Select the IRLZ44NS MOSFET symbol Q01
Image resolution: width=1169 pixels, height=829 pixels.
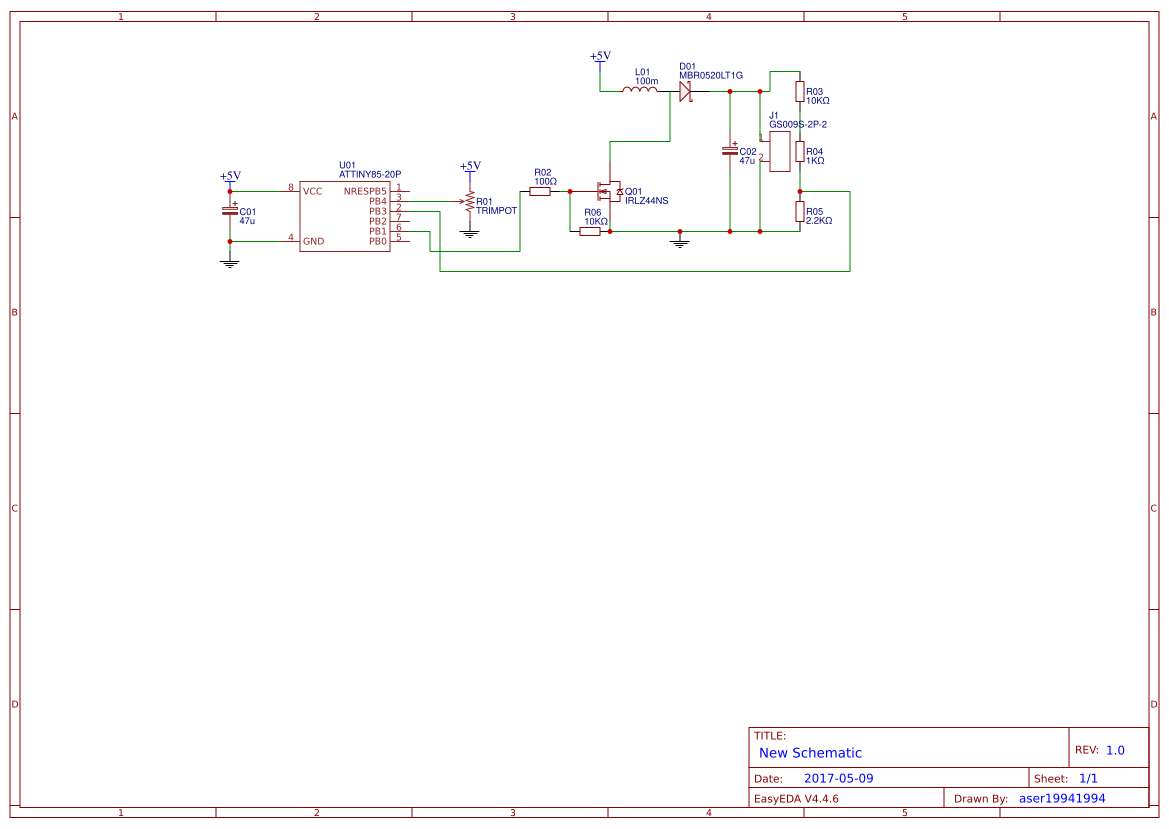pyautogui.click(x=612, y=192)
